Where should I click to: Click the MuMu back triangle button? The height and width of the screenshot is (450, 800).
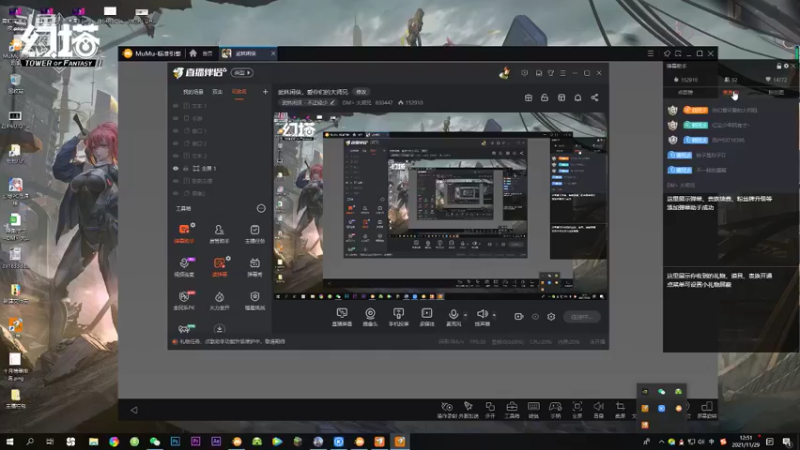134,410
